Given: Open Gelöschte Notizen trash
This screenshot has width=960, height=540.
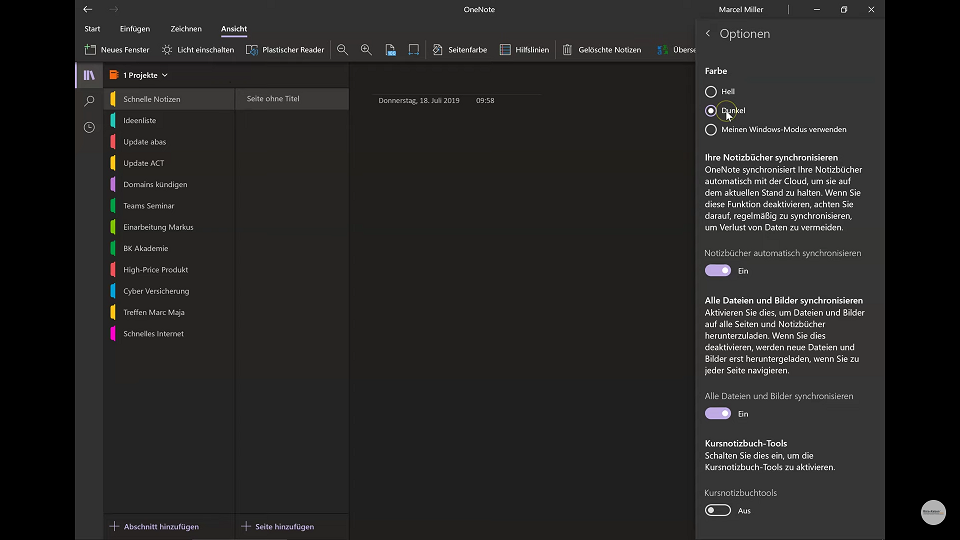Looking at the screenshot, I should point(602,50).
